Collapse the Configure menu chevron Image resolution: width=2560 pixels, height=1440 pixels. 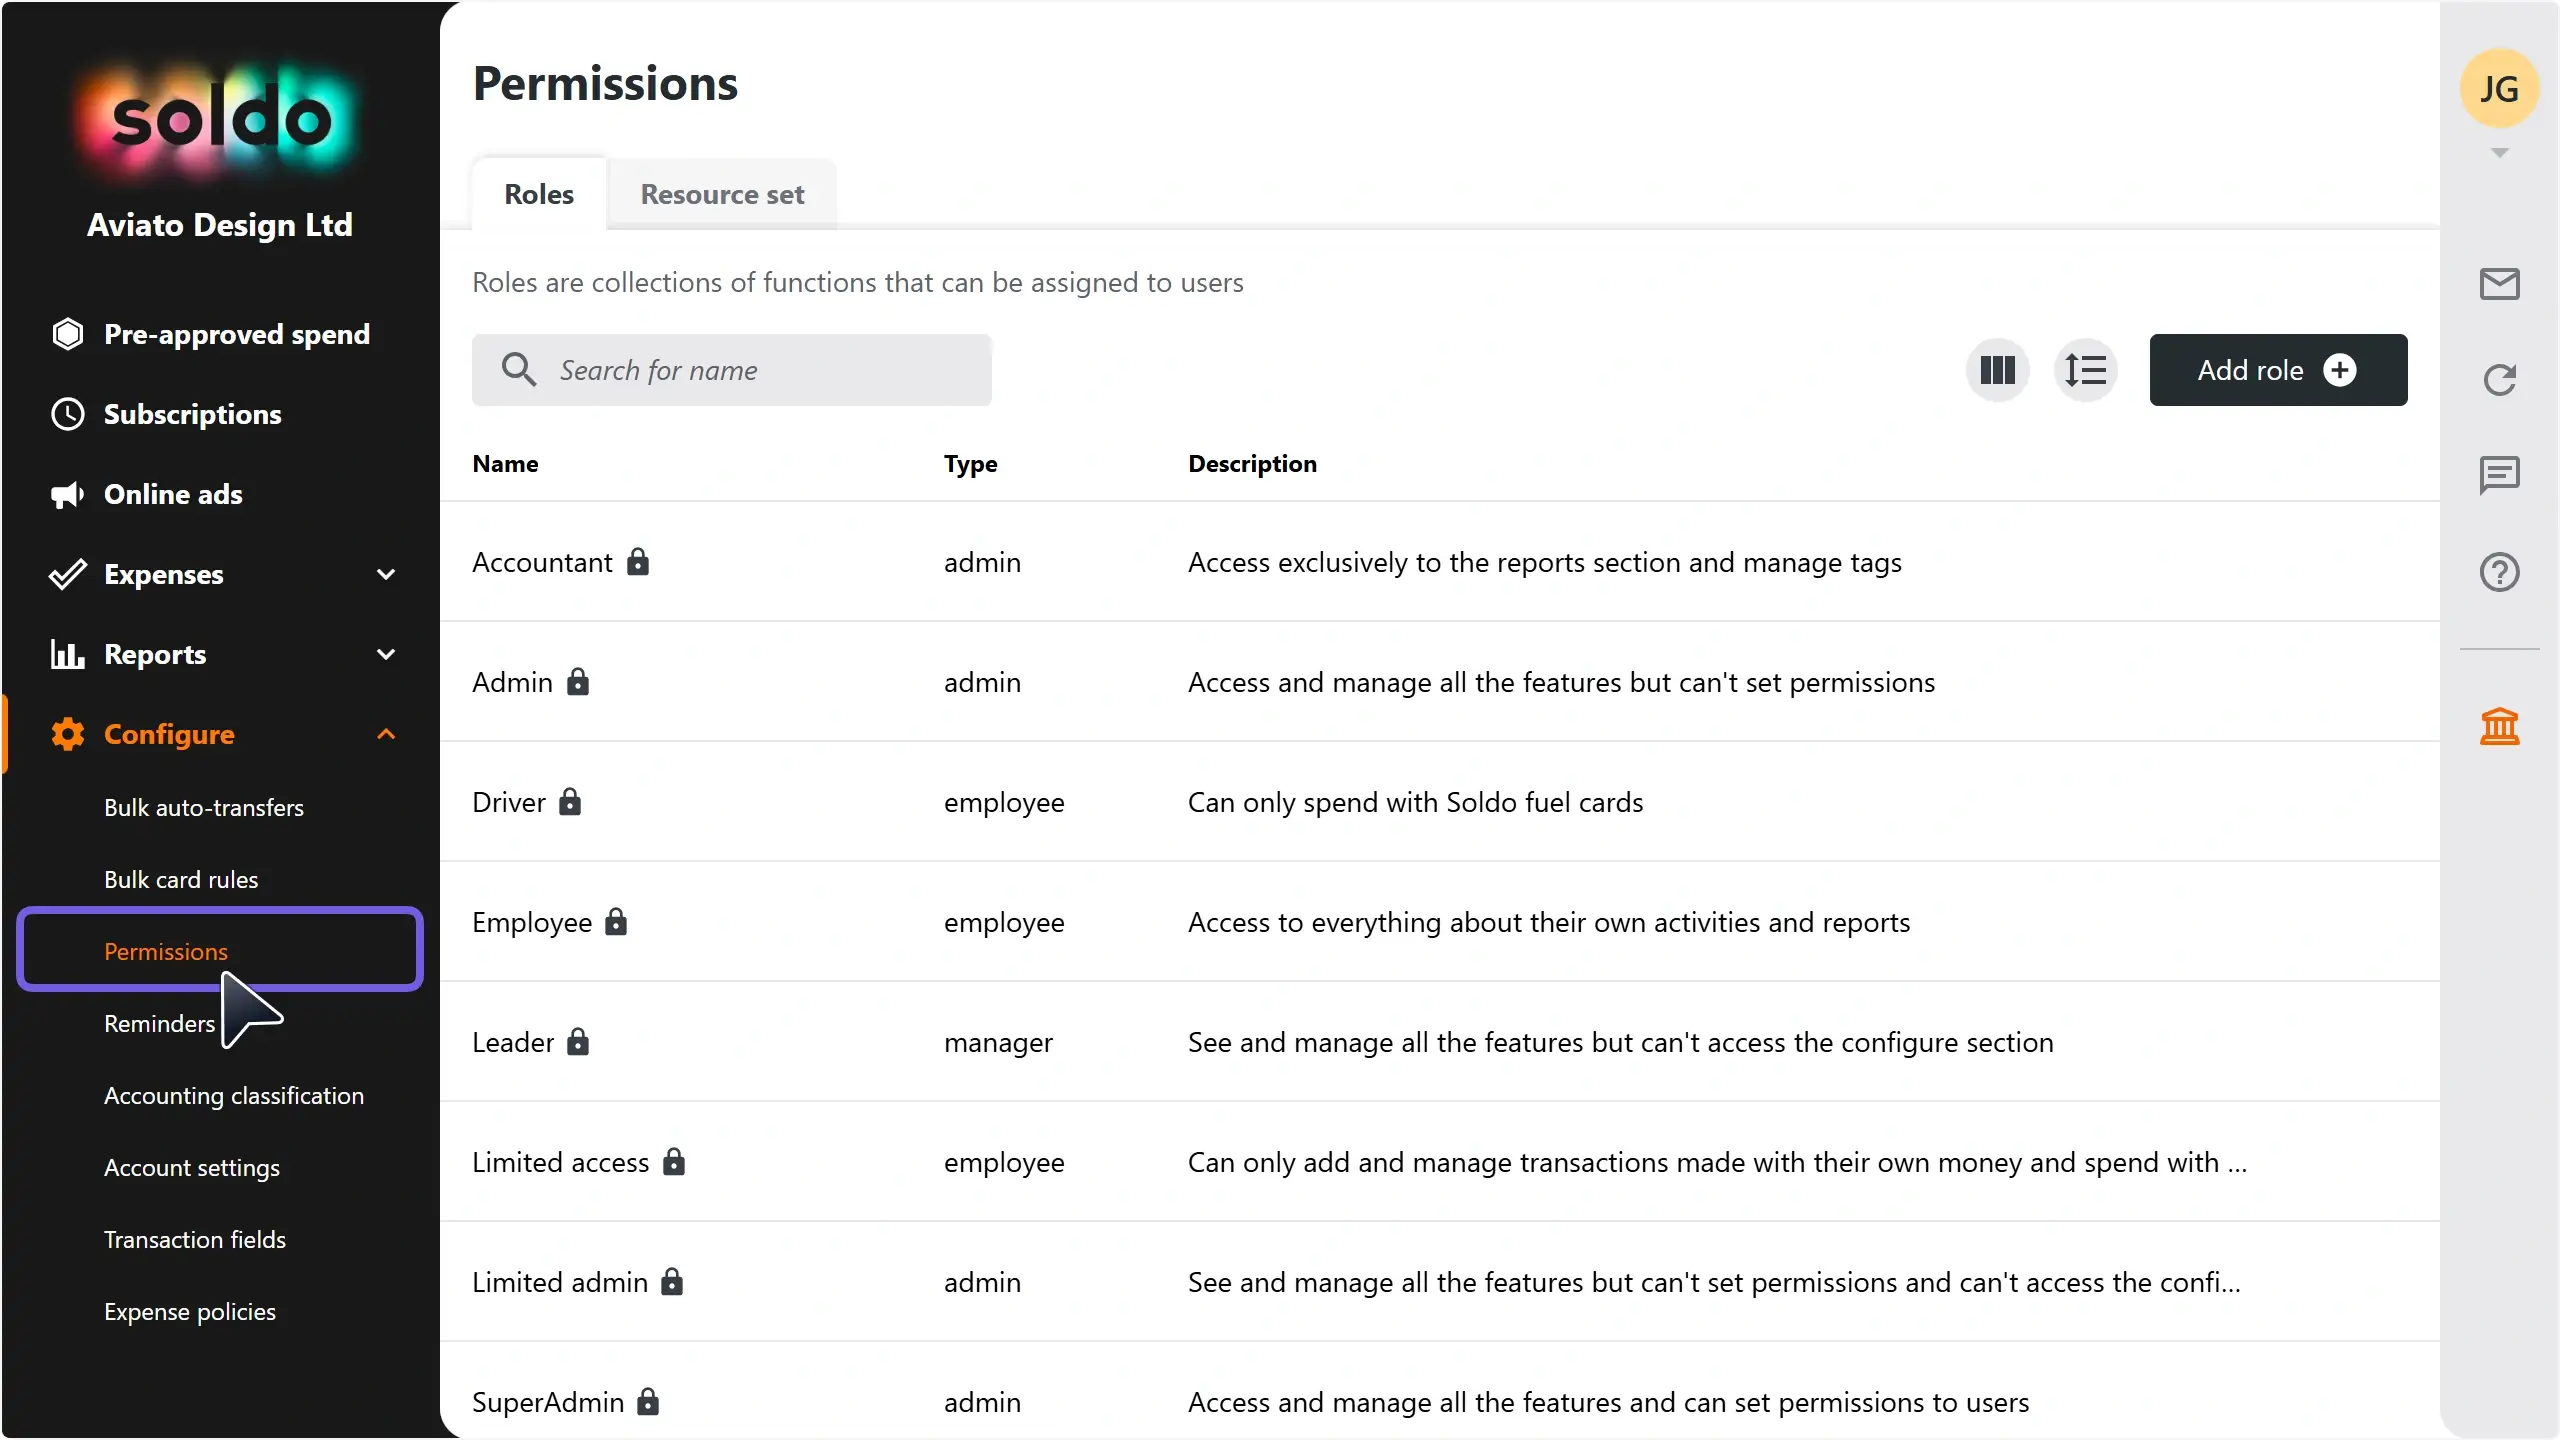pos(386,734)
